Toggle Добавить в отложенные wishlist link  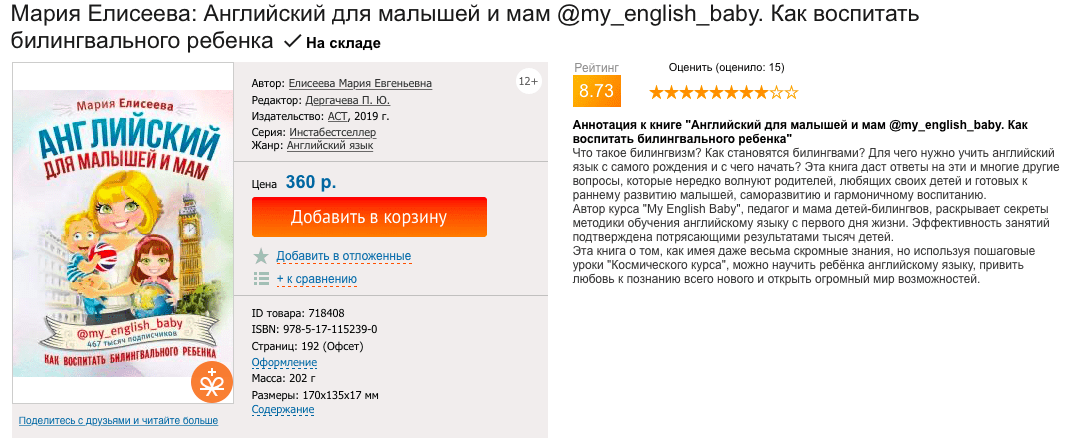(x=343, y=256)
